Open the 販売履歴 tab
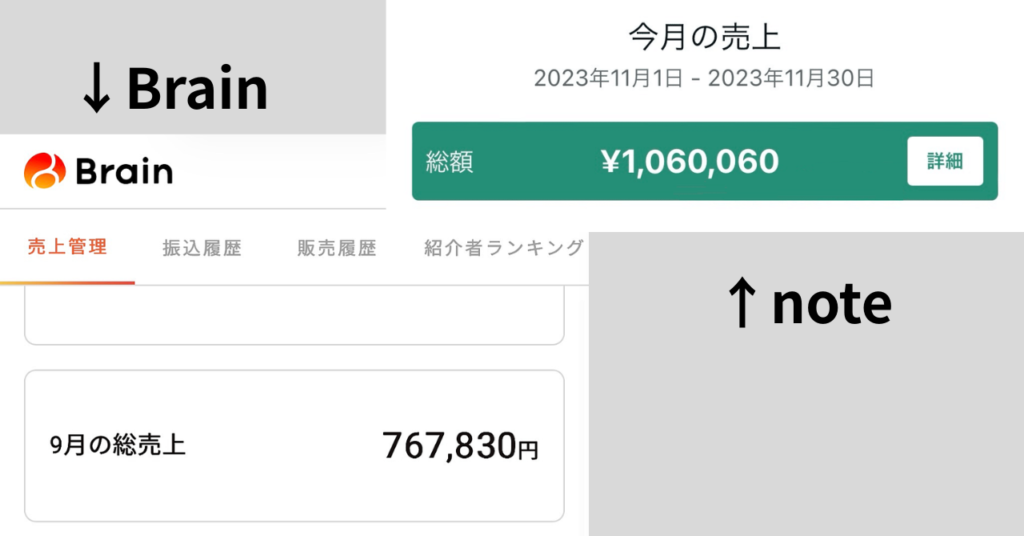This screenshot has height=536, width=1024. tap(337, 249)
